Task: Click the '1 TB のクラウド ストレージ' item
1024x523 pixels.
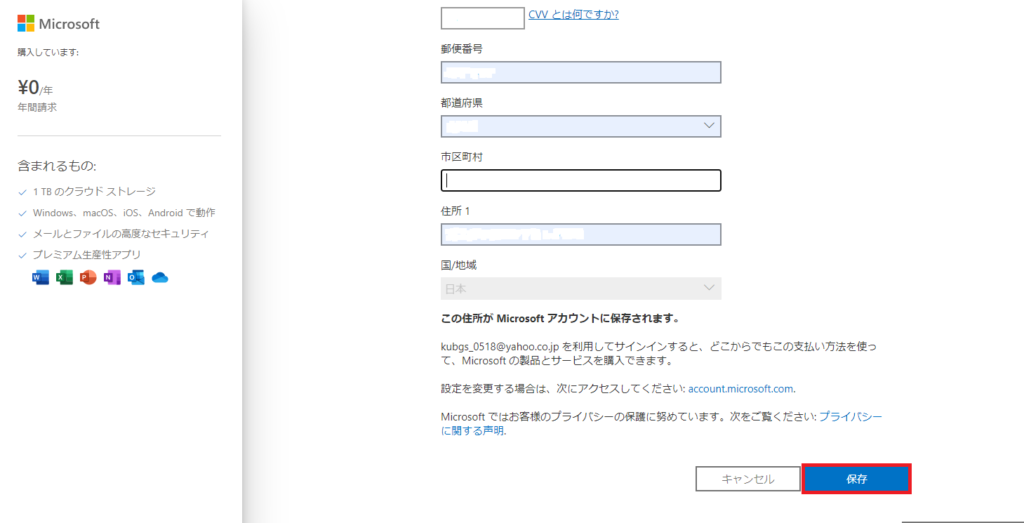Action: tap(94, 191)
